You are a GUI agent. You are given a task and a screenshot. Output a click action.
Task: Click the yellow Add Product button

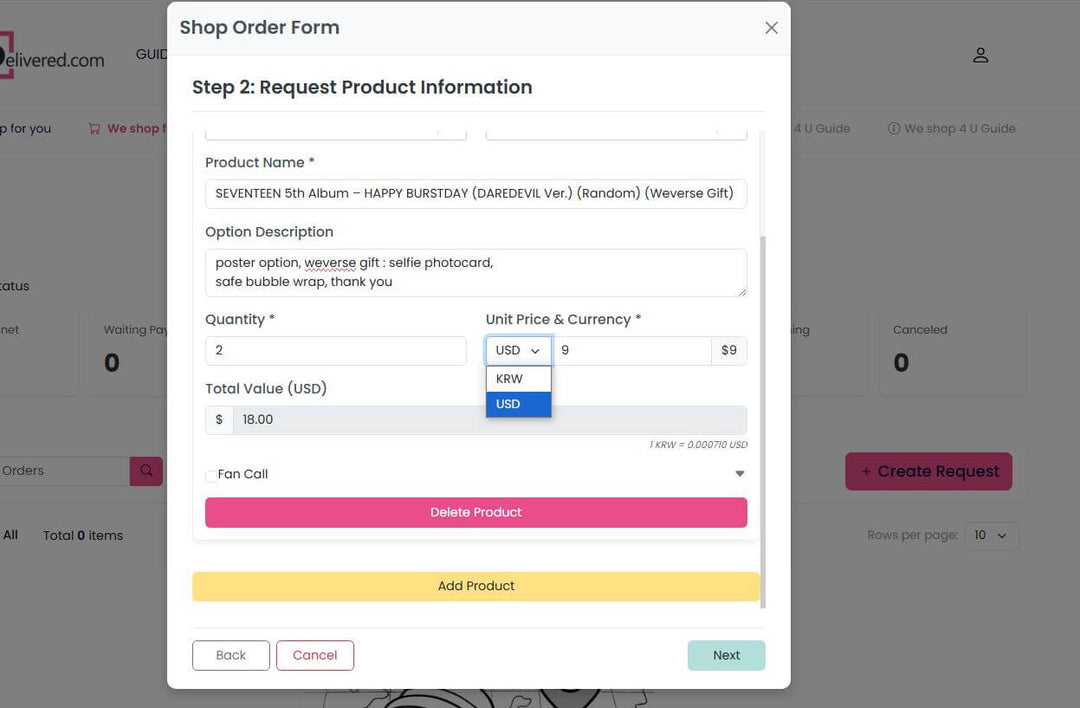click(x=476, y=586)
